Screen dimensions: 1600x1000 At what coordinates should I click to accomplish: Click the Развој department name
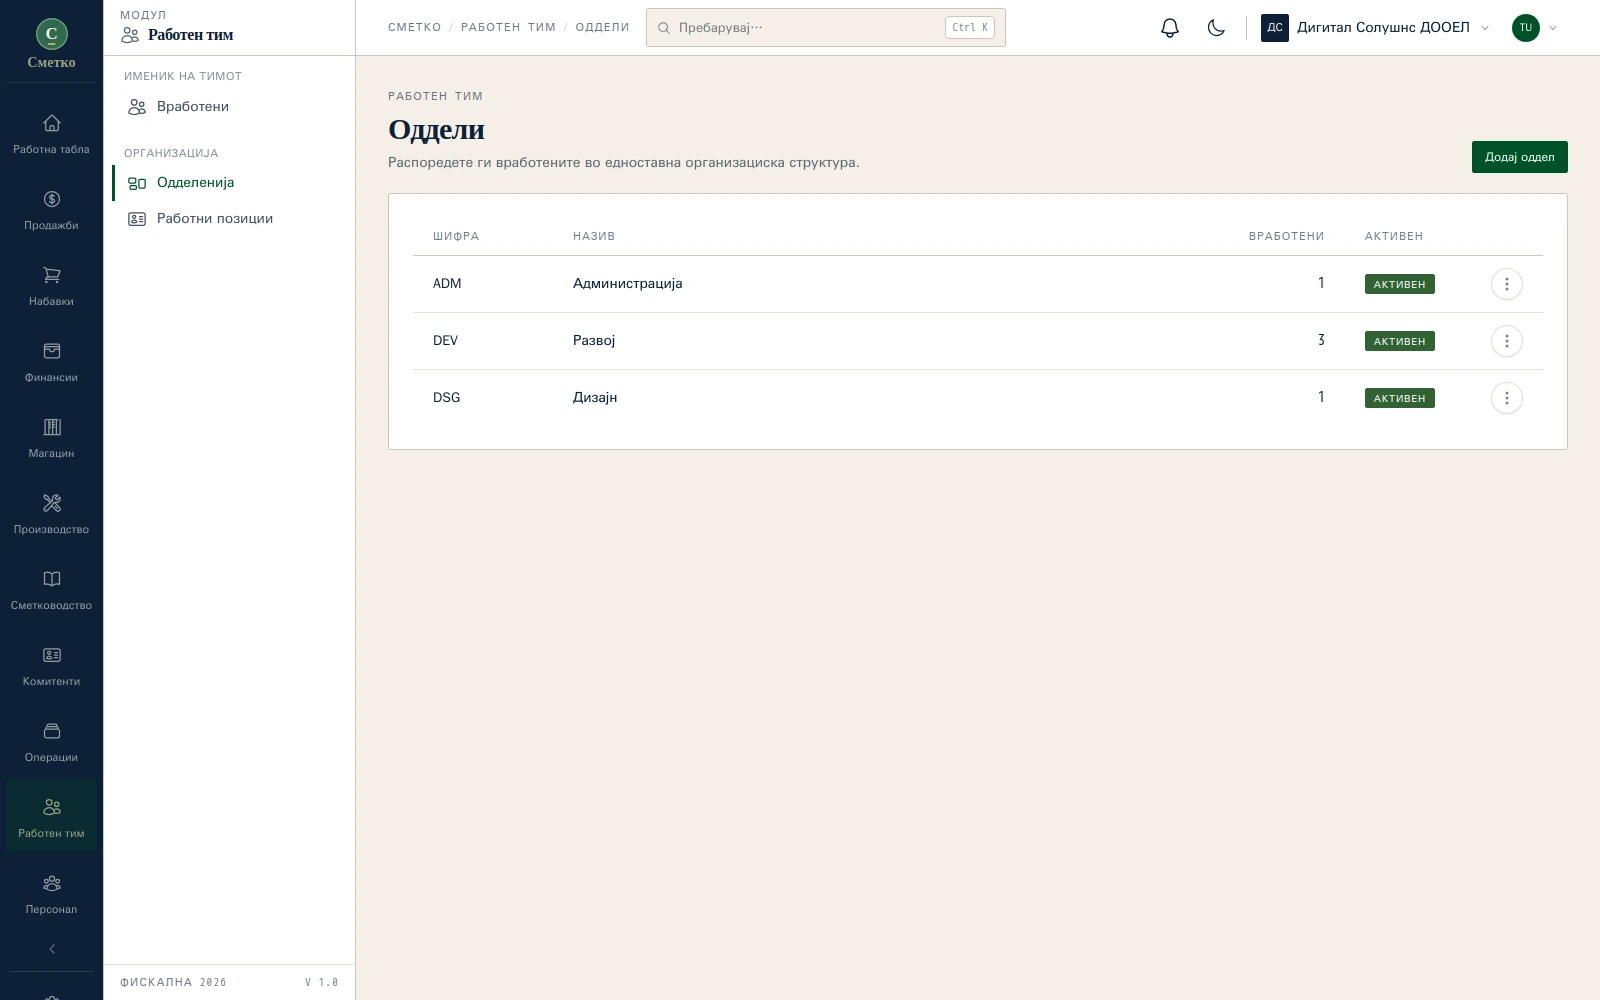[x=594, y=341]
